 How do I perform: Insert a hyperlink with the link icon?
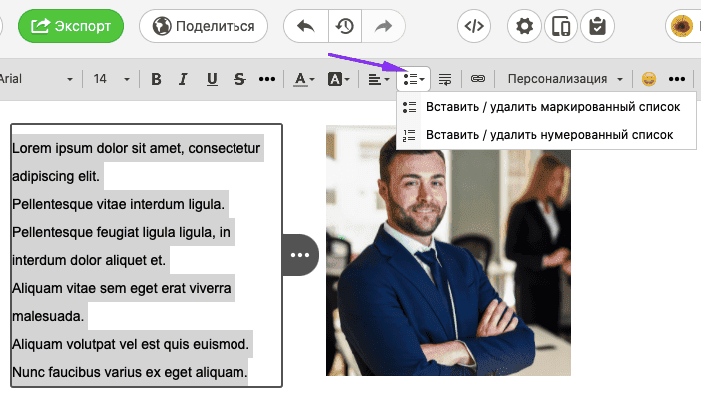(x=477, y=79)
